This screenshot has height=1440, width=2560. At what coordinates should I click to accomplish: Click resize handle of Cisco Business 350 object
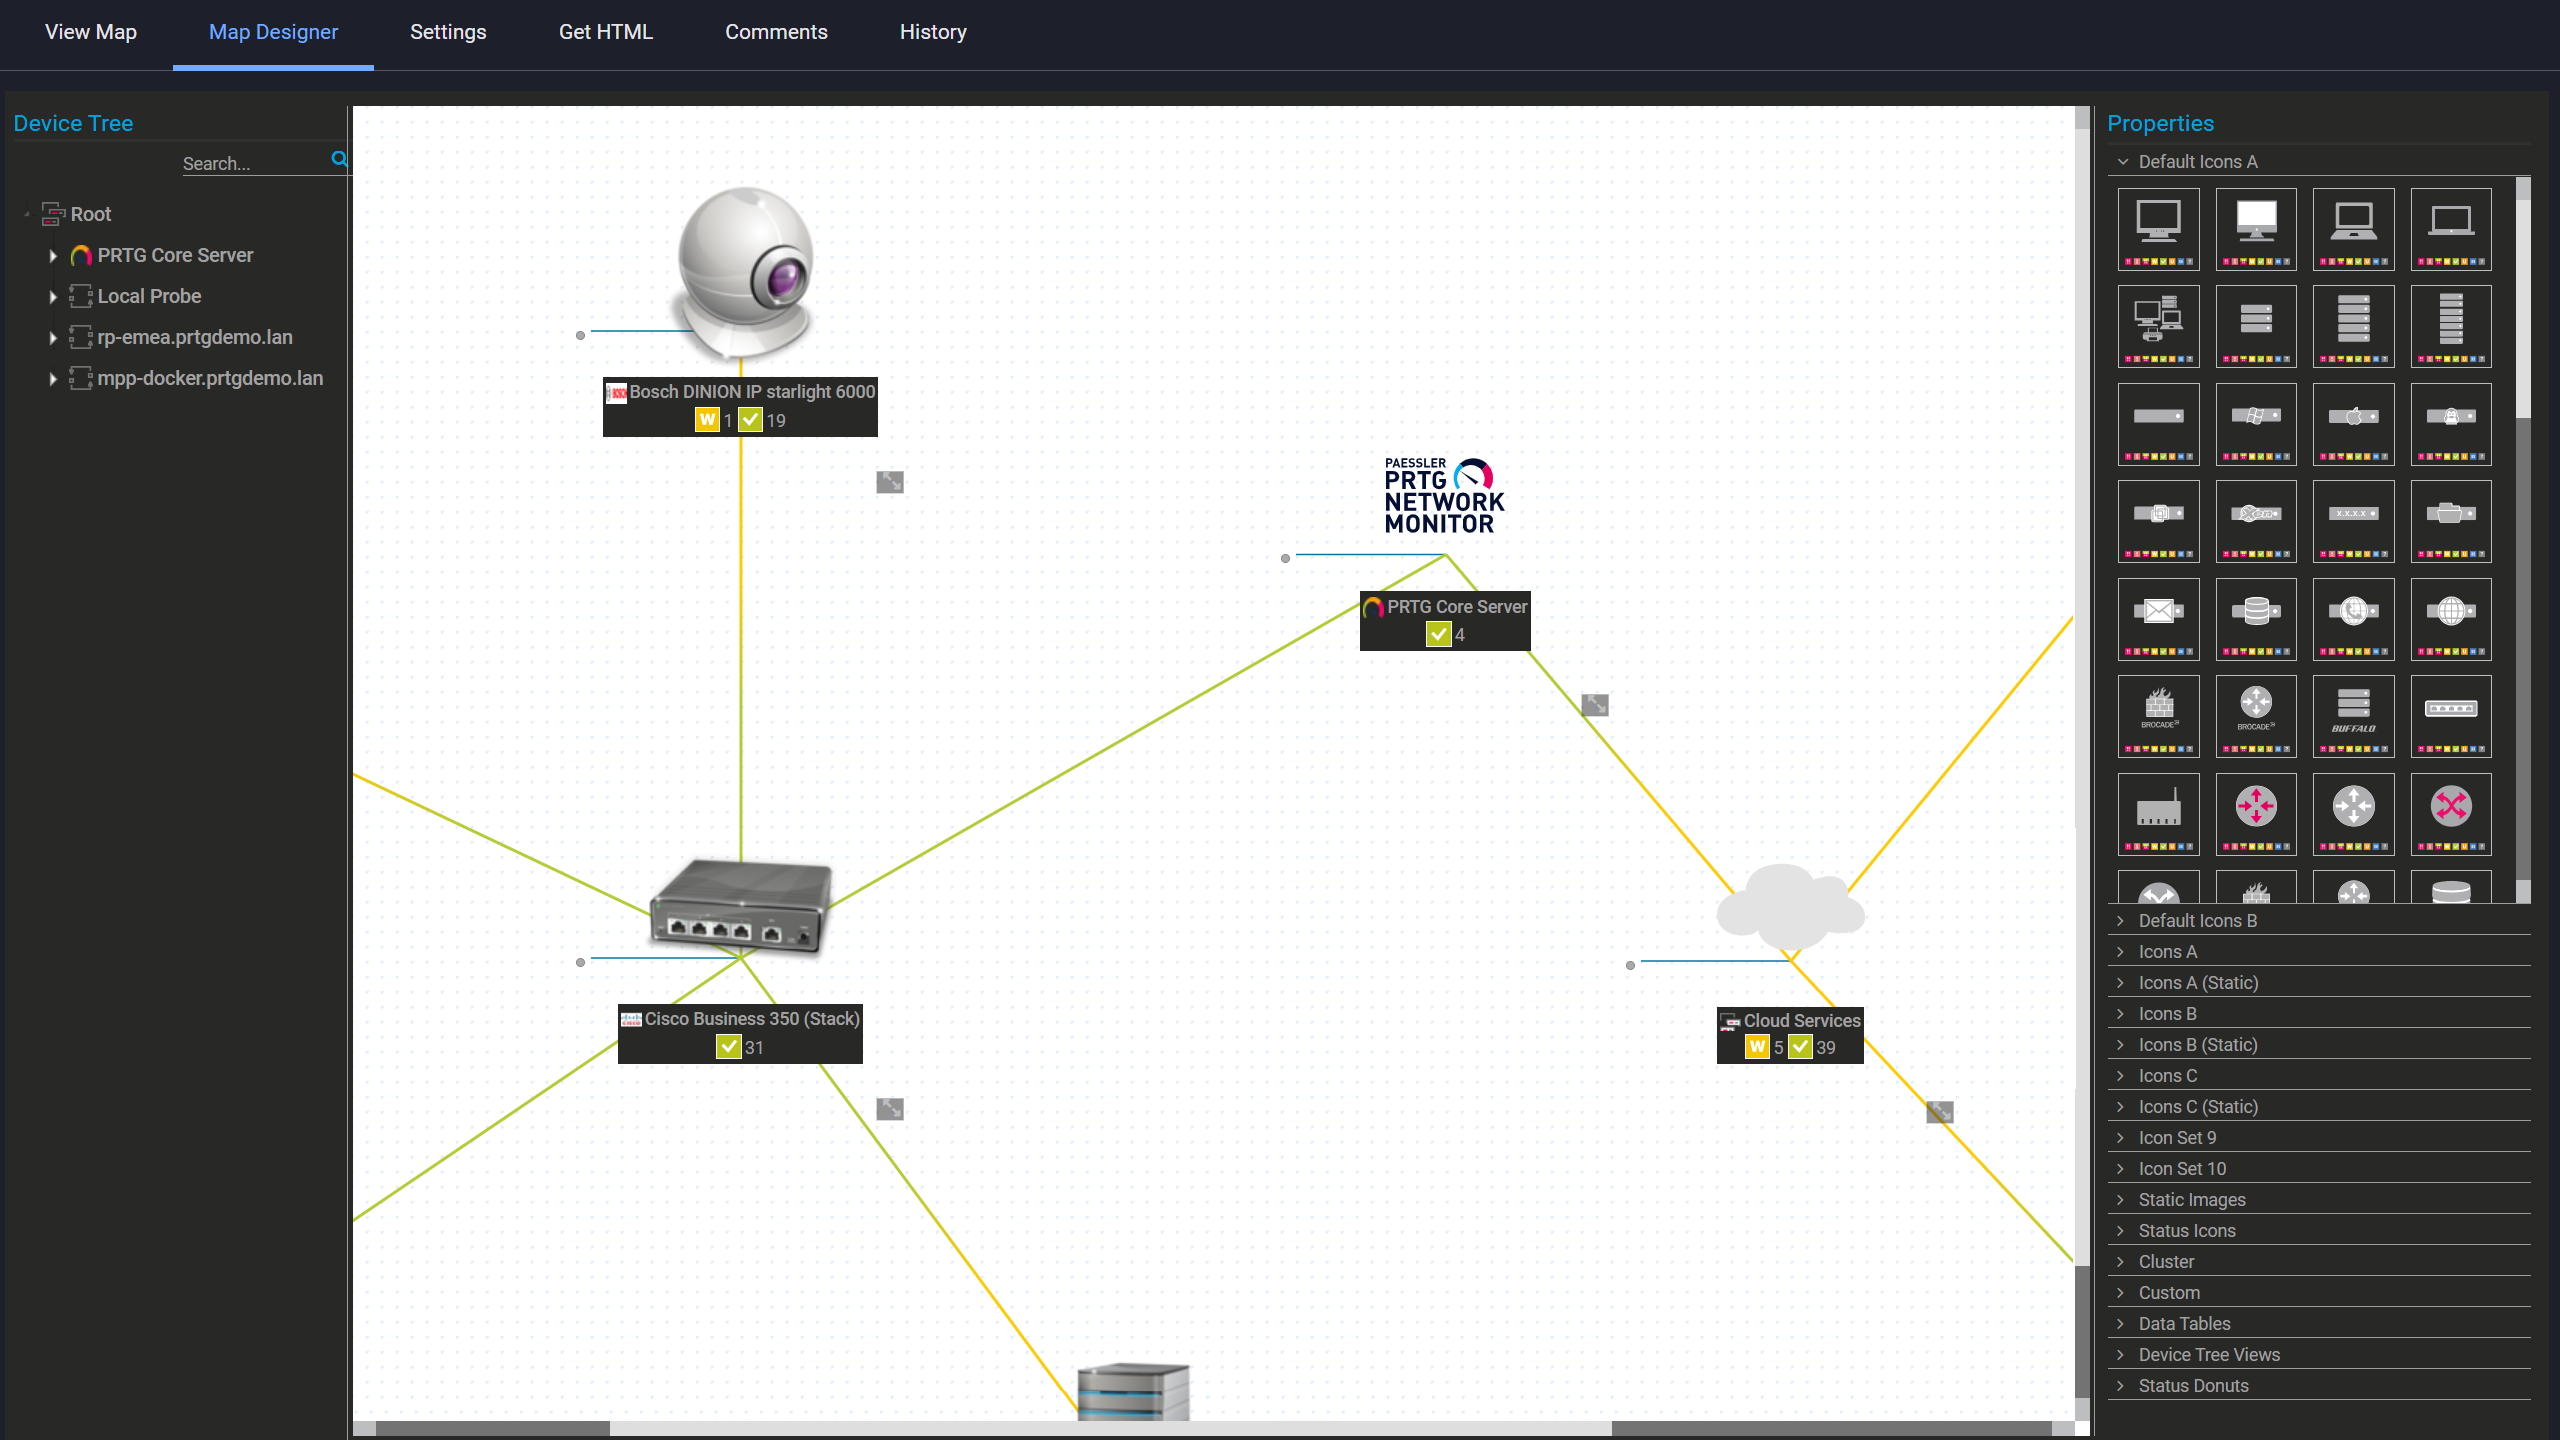click(x=890, y=1109)
